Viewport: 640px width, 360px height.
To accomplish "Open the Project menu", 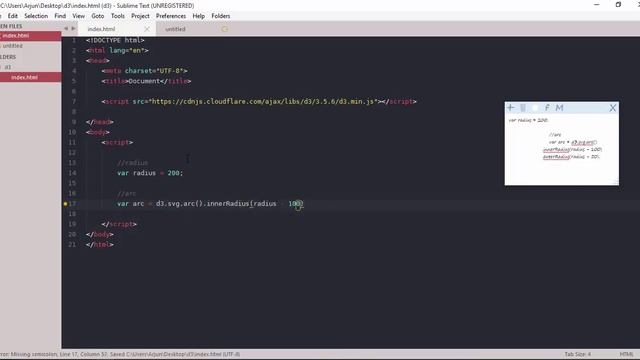I will (140, 16).
